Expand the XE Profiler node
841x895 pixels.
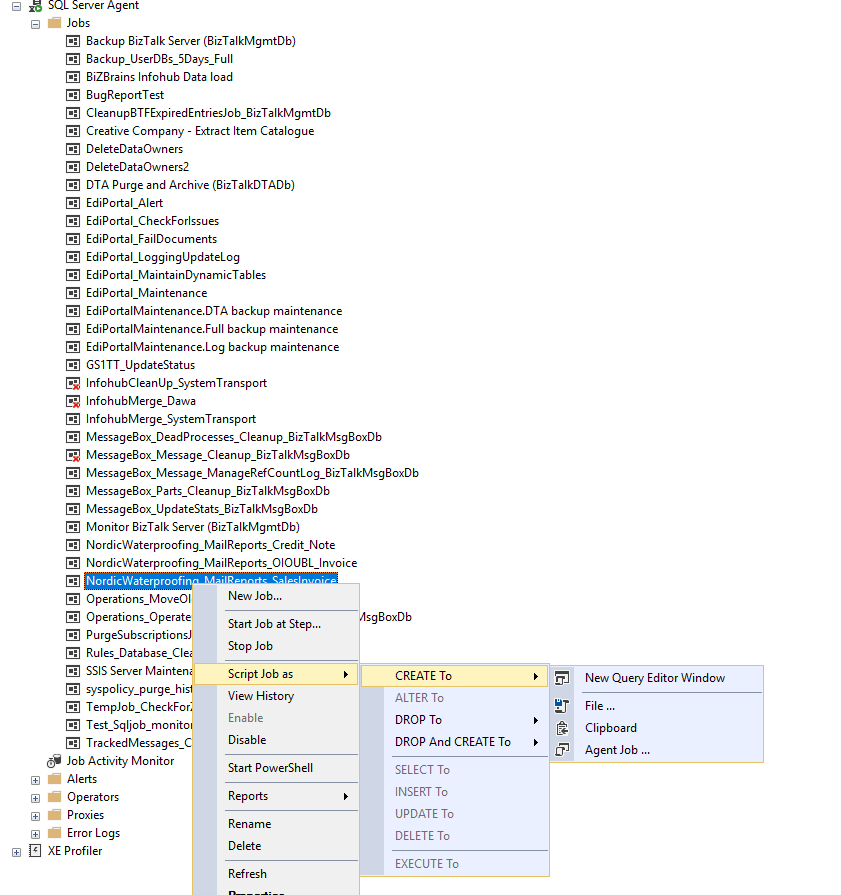16,851
